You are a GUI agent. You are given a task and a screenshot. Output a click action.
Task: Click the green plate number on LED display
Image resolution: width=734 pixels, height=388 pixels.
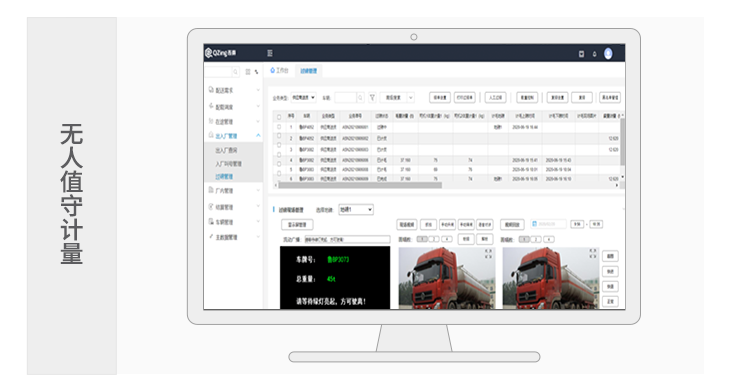coord(338,259)
